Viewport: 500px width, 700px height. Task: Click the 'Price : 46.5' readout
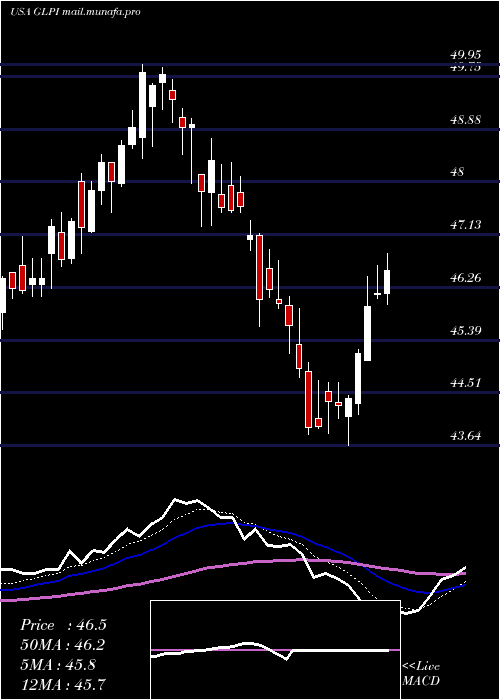point(63,625)
